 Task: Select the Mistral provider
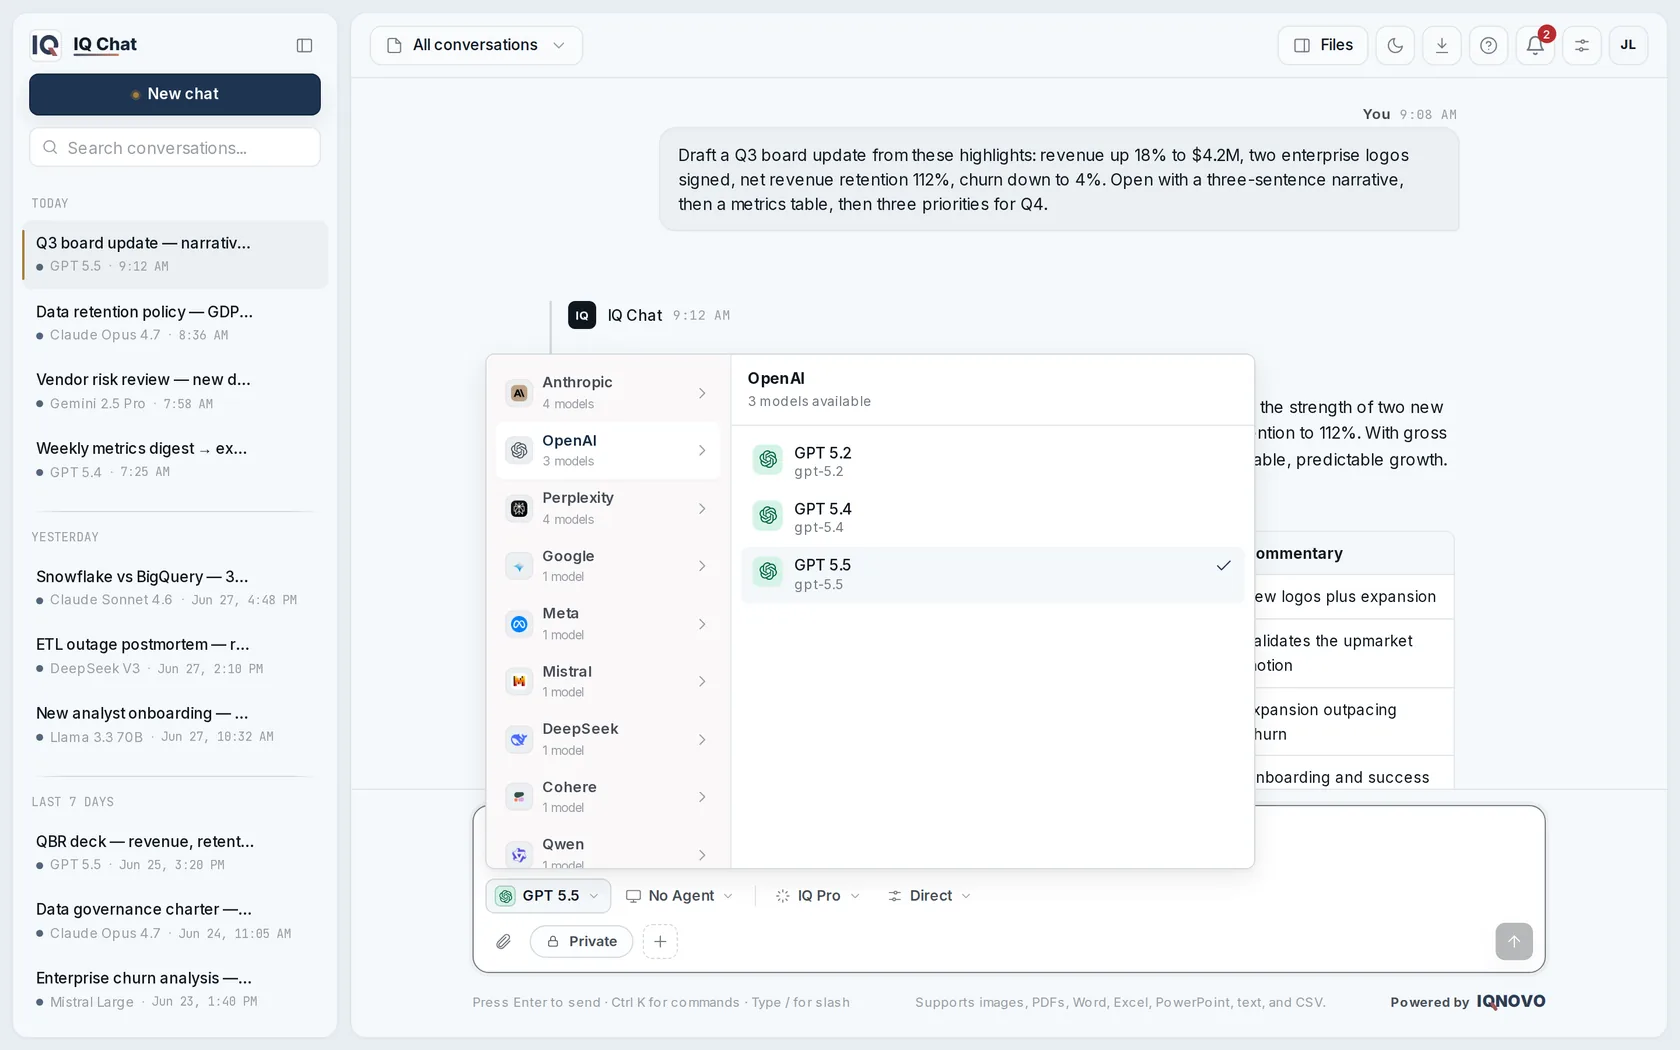tap(608, 681)
